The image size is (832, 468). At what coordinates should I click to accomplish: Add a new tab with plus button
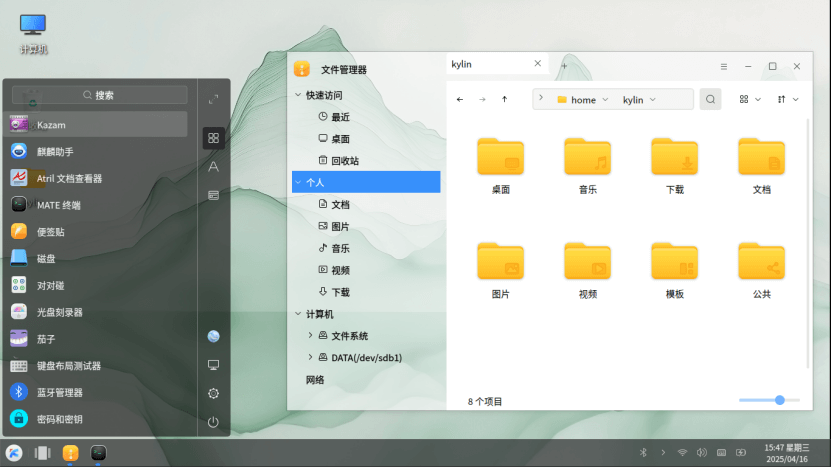(564, 65)
